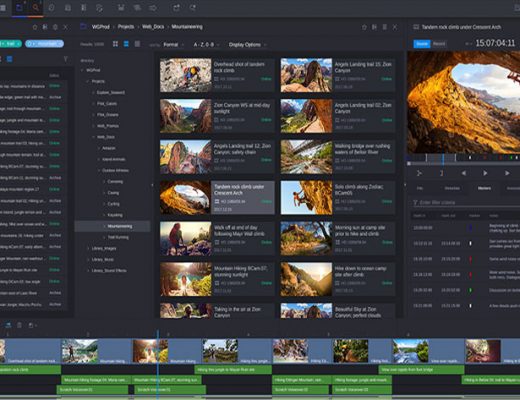The height and width of the screenshot is (400, 520).
Task: Click the mark in icon below the viewer
Action: 419,173
